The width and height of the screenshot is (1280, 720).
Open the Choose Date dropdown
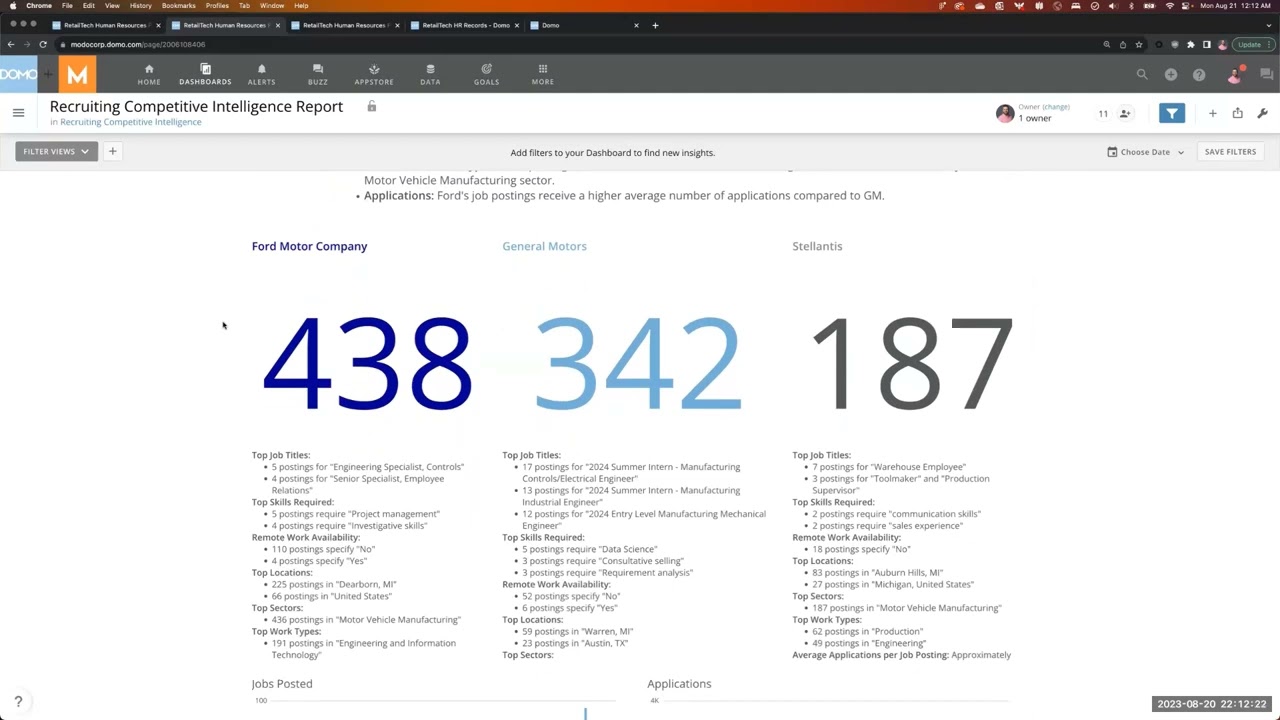(x=1146, y=152)
